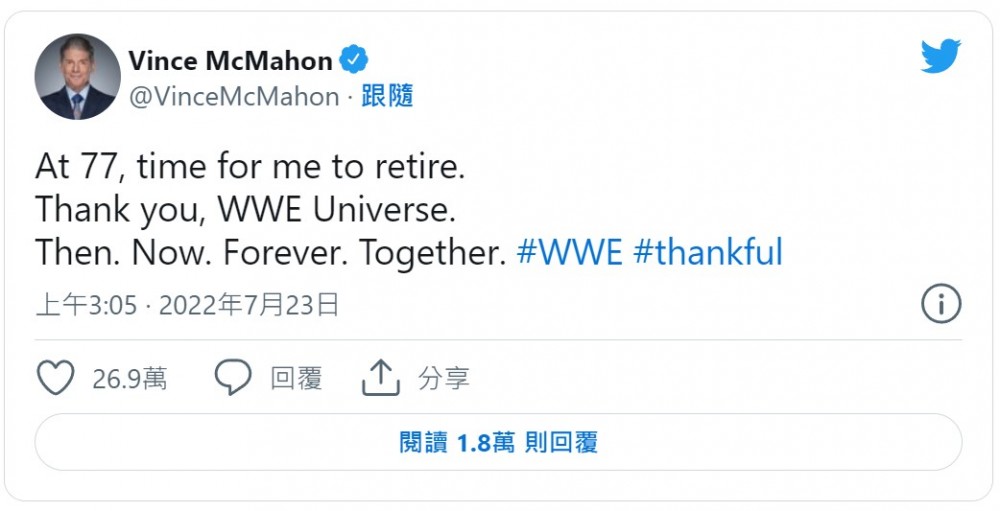
Task: Click the blue verified badge
Action: coord(353,60)
